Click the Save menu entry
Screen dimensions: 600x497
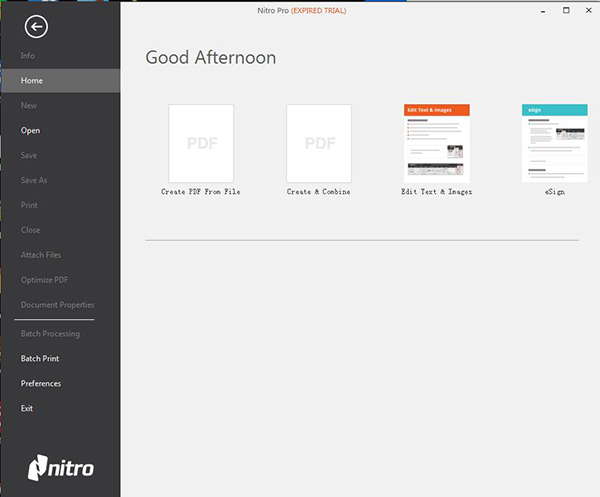pyautogui.click(x=29, y=155)
